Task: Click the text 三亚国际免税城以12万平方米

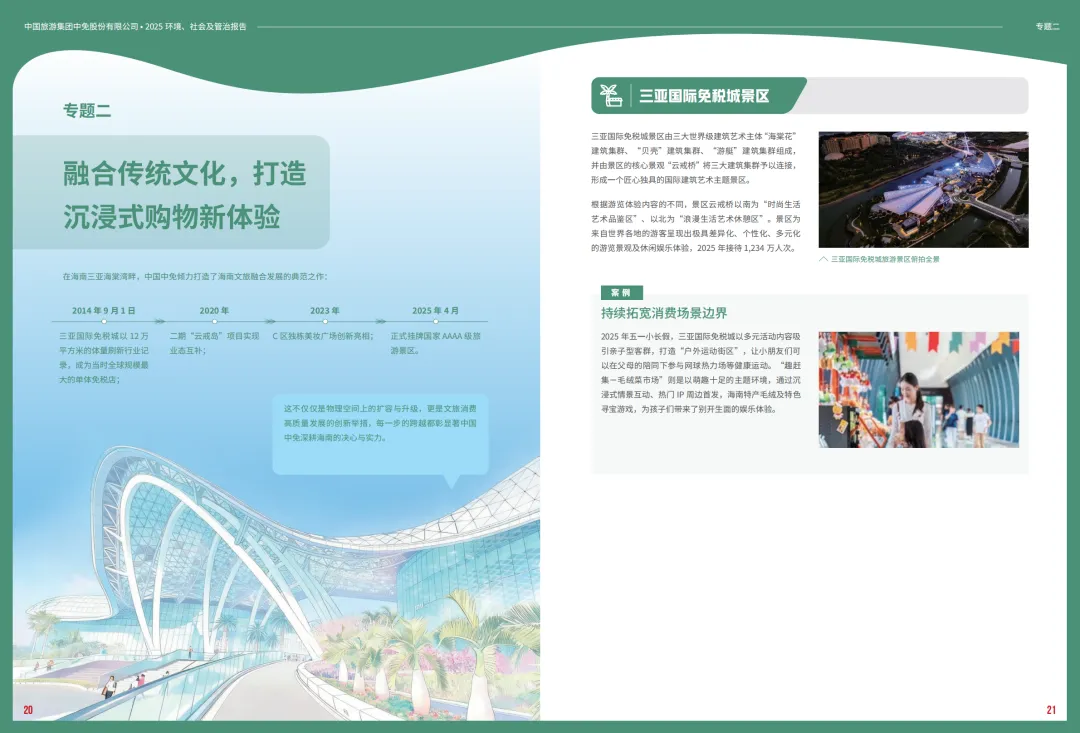Action: [104, 358]
